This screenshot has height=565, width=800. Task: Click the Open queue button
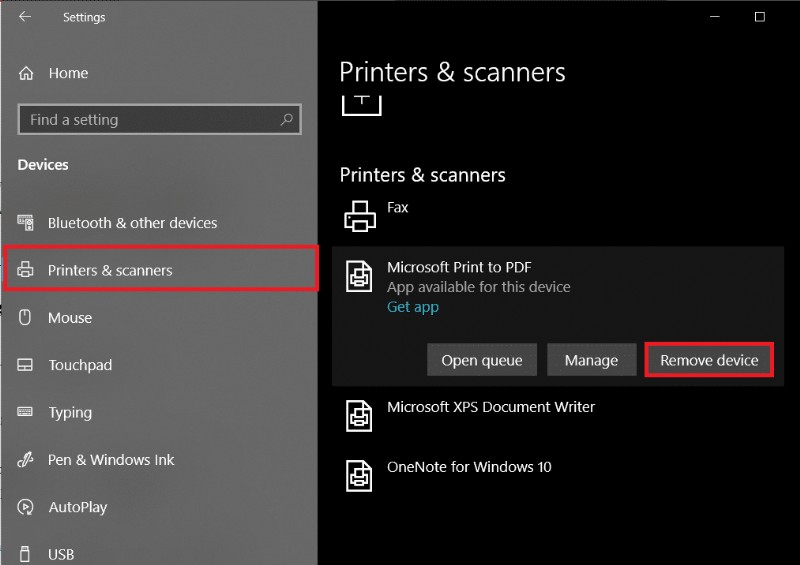(482, 360)
